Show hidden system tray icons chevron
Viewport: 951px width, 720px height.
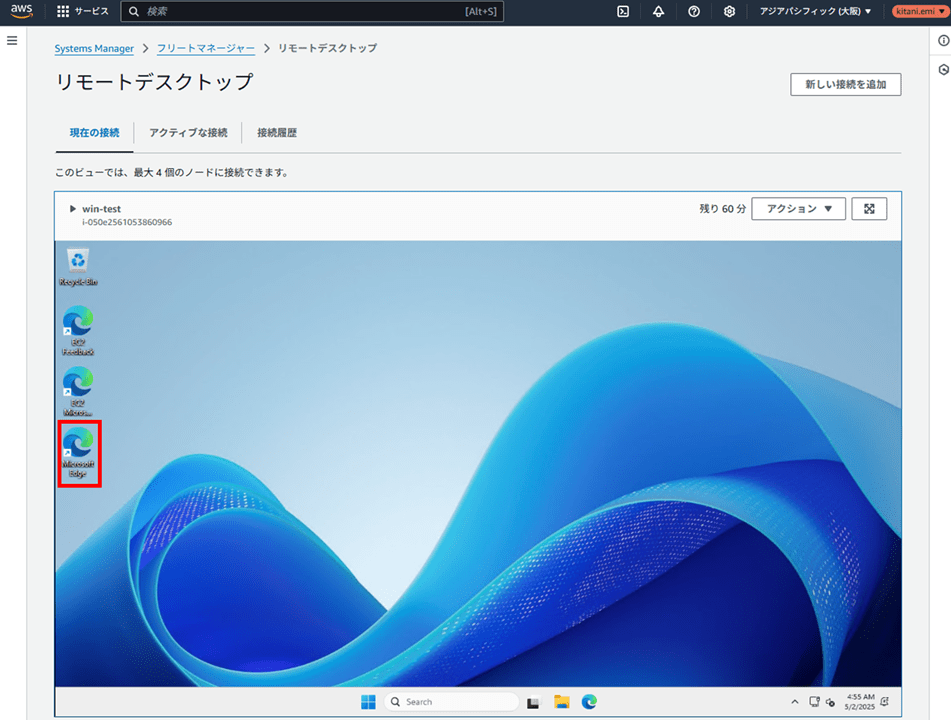(795, 702)
